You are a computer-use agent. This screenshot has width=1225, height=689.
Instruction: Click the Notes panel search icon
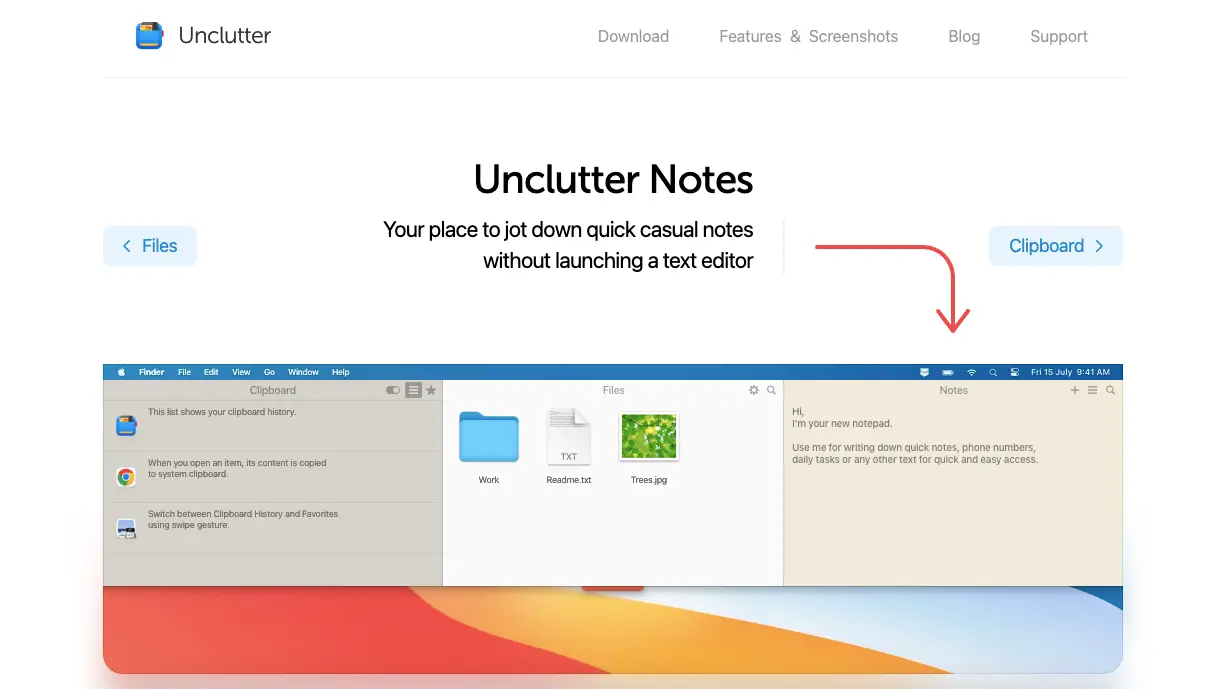click(1110, 390)
